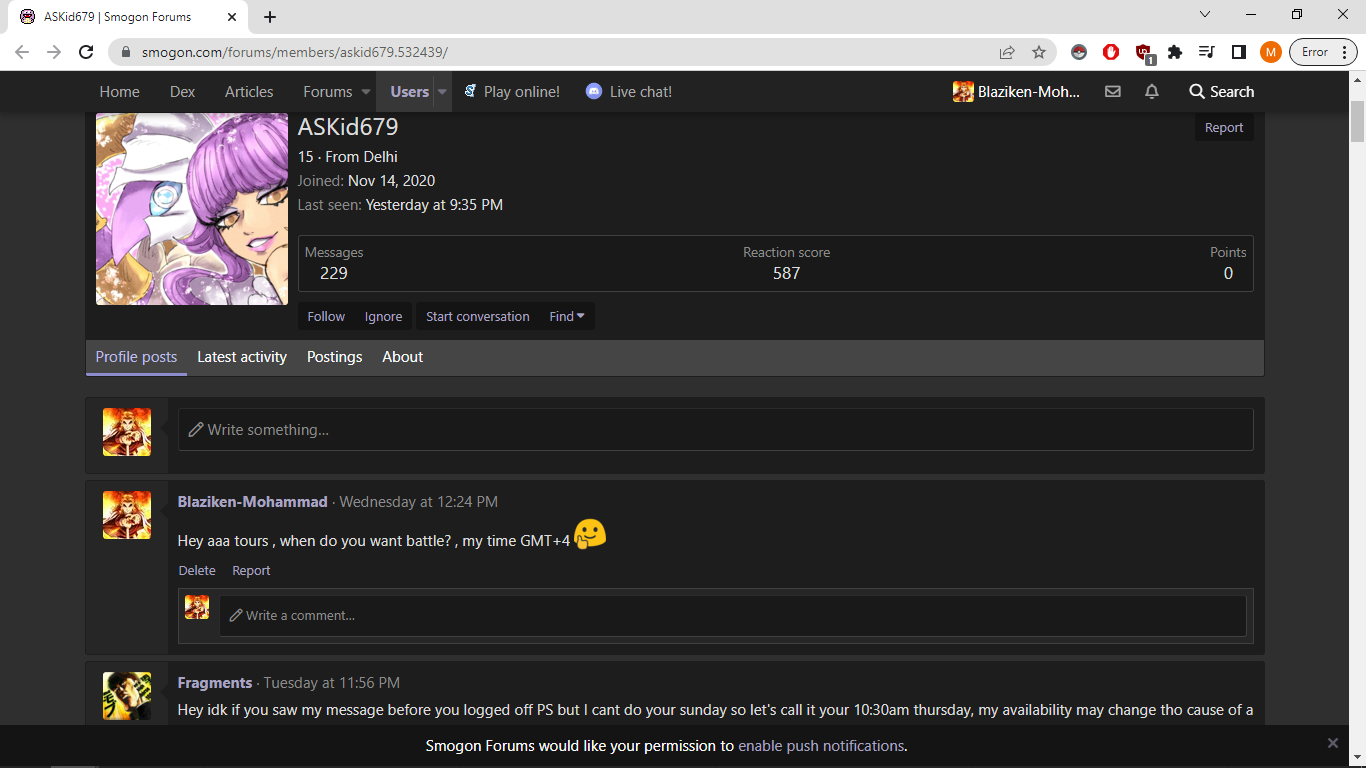The image size is (1366, 768).
Task: Dismiss the push notifications banner
Action: pos(1333,743)
